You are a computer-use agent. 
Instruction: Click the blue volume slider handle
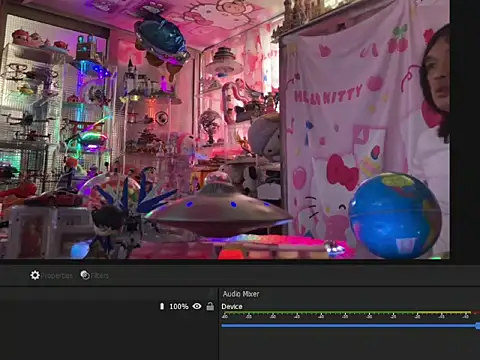click(x=478, y=326)
